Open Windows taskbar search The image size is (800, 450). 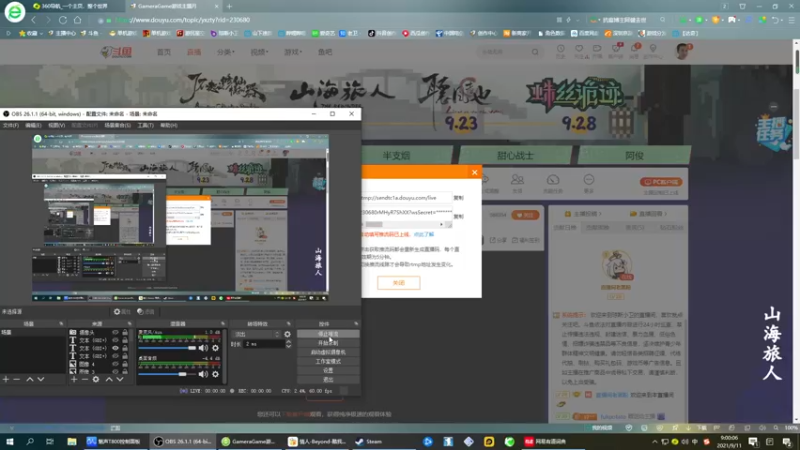point(30,442)
